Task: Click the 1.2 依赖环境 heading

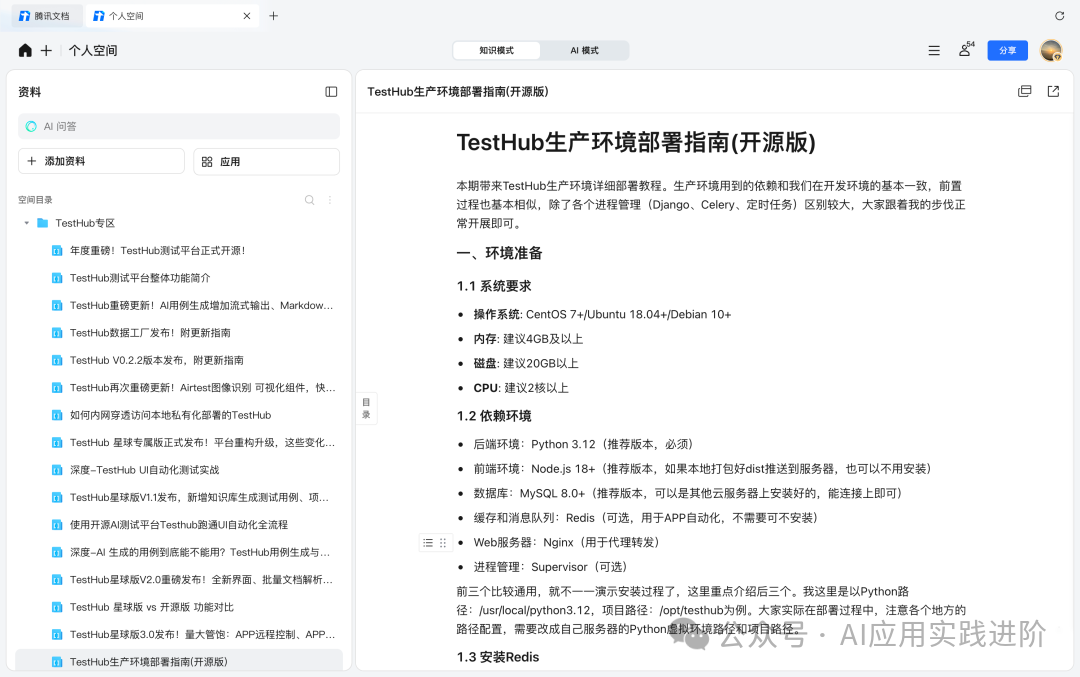Action: click(494, 416)
